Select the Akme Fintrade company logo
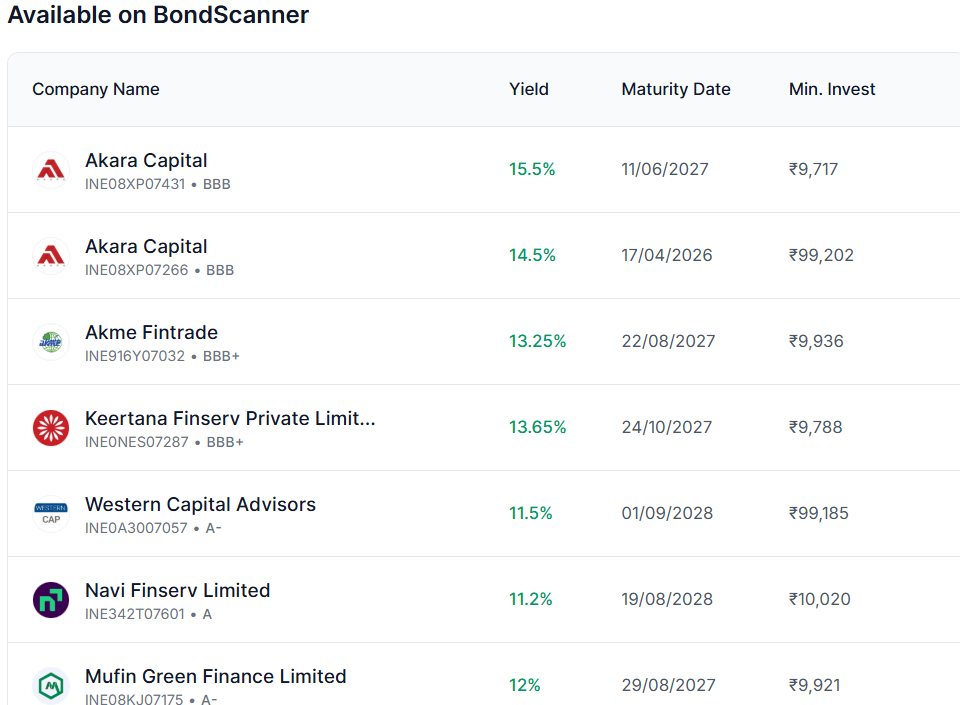 coord(50,341)
